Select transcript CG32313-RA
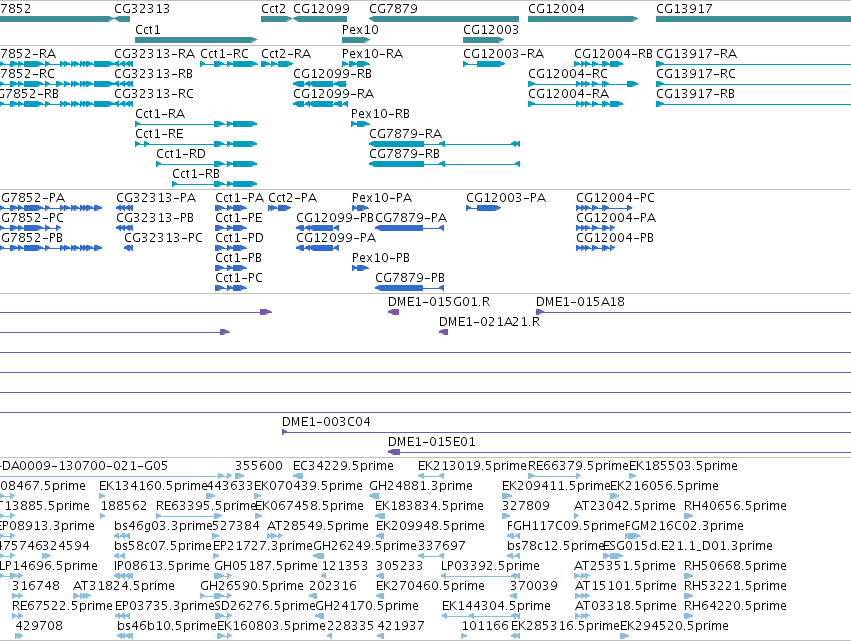The width and height of the screenshot is (851, 641). [124, 64]
